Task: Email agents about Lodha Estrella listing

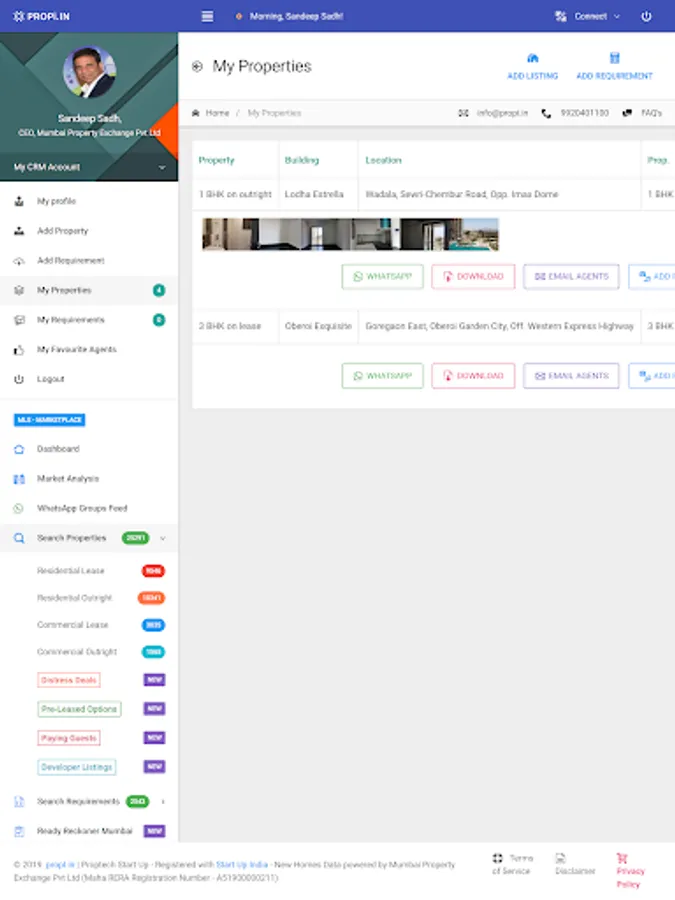Action: pos(571,277)
